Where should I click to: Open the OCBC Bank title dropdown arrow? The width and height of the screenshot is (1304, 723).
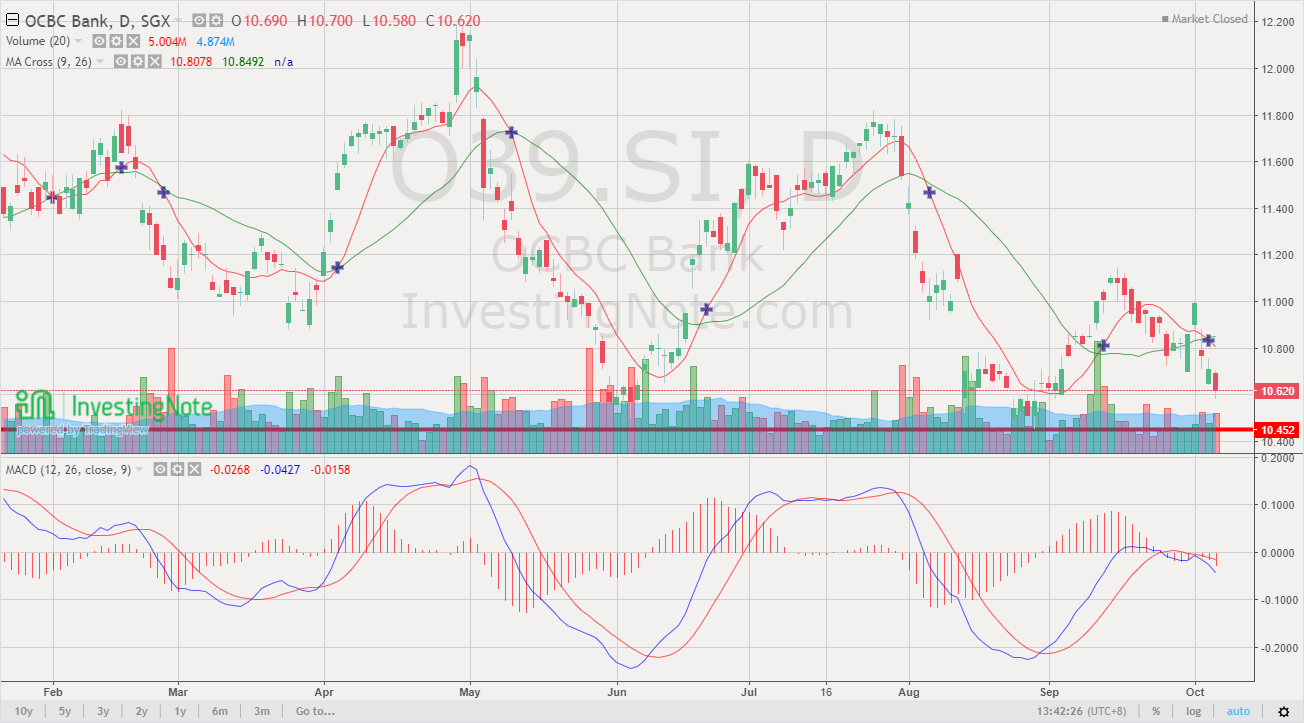click(x=178, y=19)
